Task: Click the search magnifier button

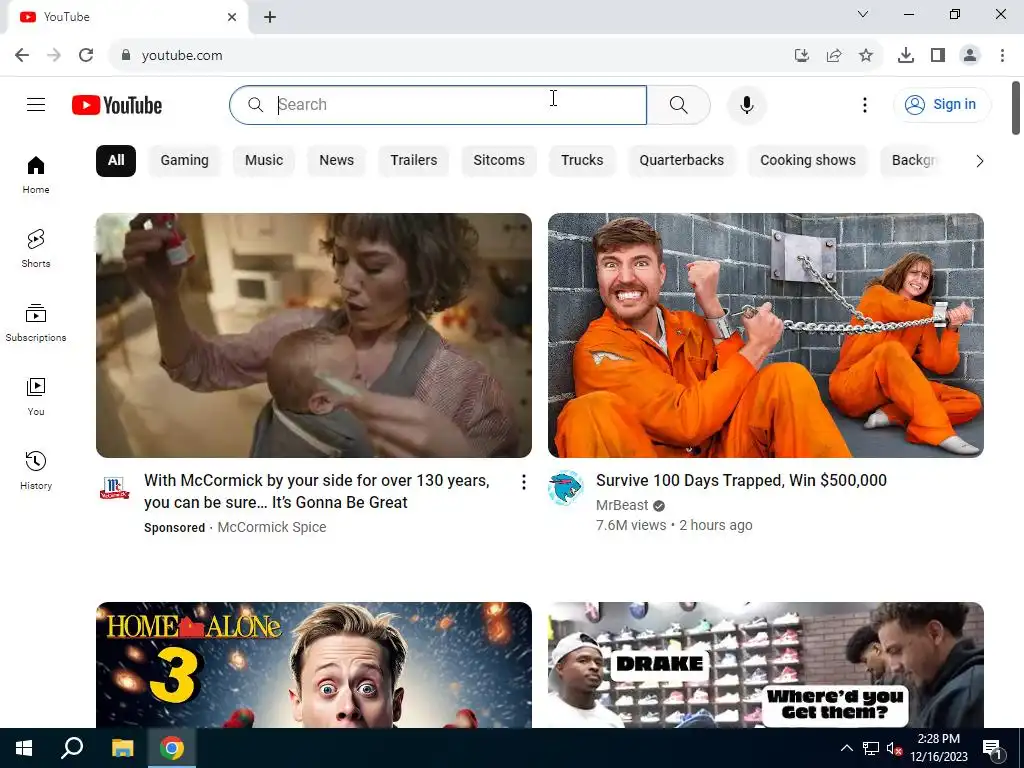Action: click(x=679, y=104)
